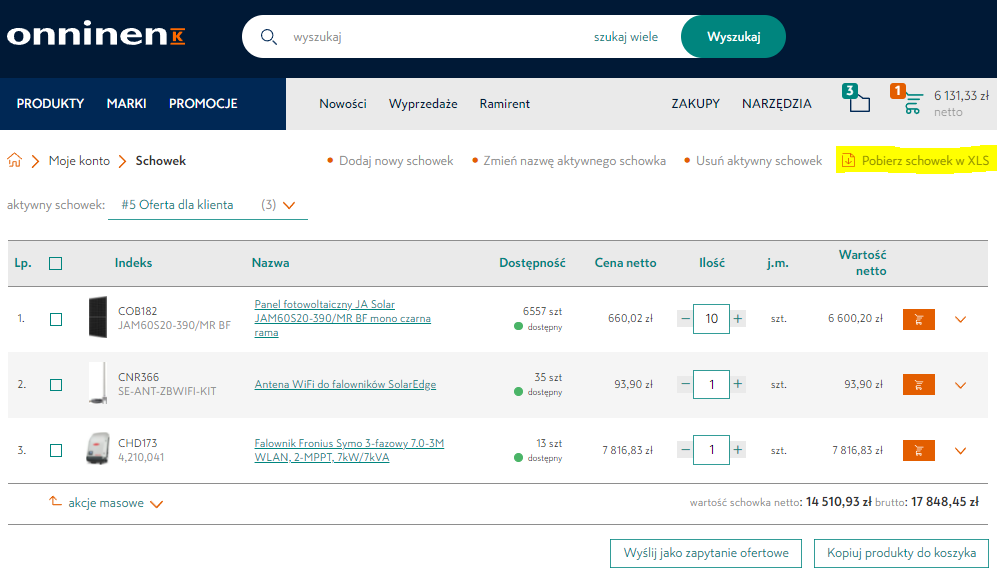The image size is (997, 575).
Task: Open the aktywny schowek dropdown
Action: pos(208,205)
